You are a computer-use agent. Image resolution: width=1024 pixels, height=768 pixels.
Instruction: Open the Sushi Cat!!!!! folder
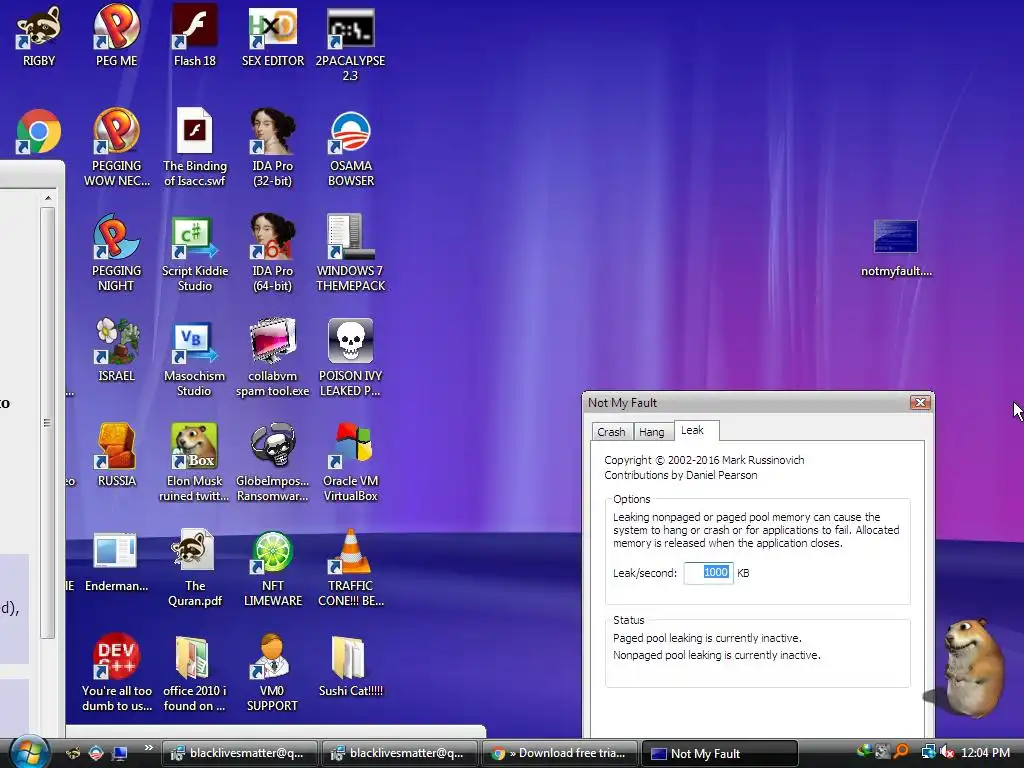coord(350,666)
